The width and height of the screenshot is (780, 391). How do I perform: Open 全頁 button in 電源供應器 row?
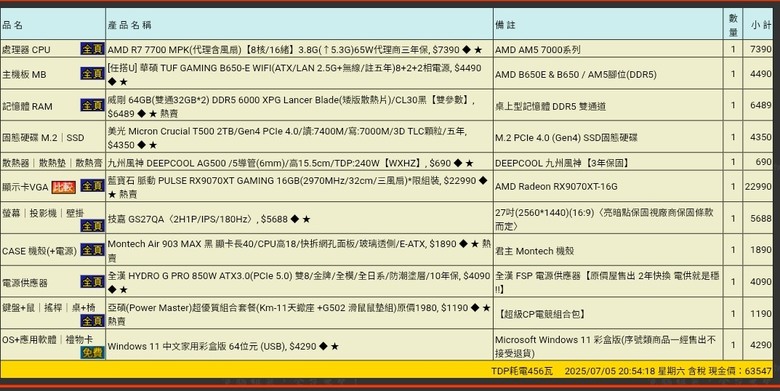[93, 282]
